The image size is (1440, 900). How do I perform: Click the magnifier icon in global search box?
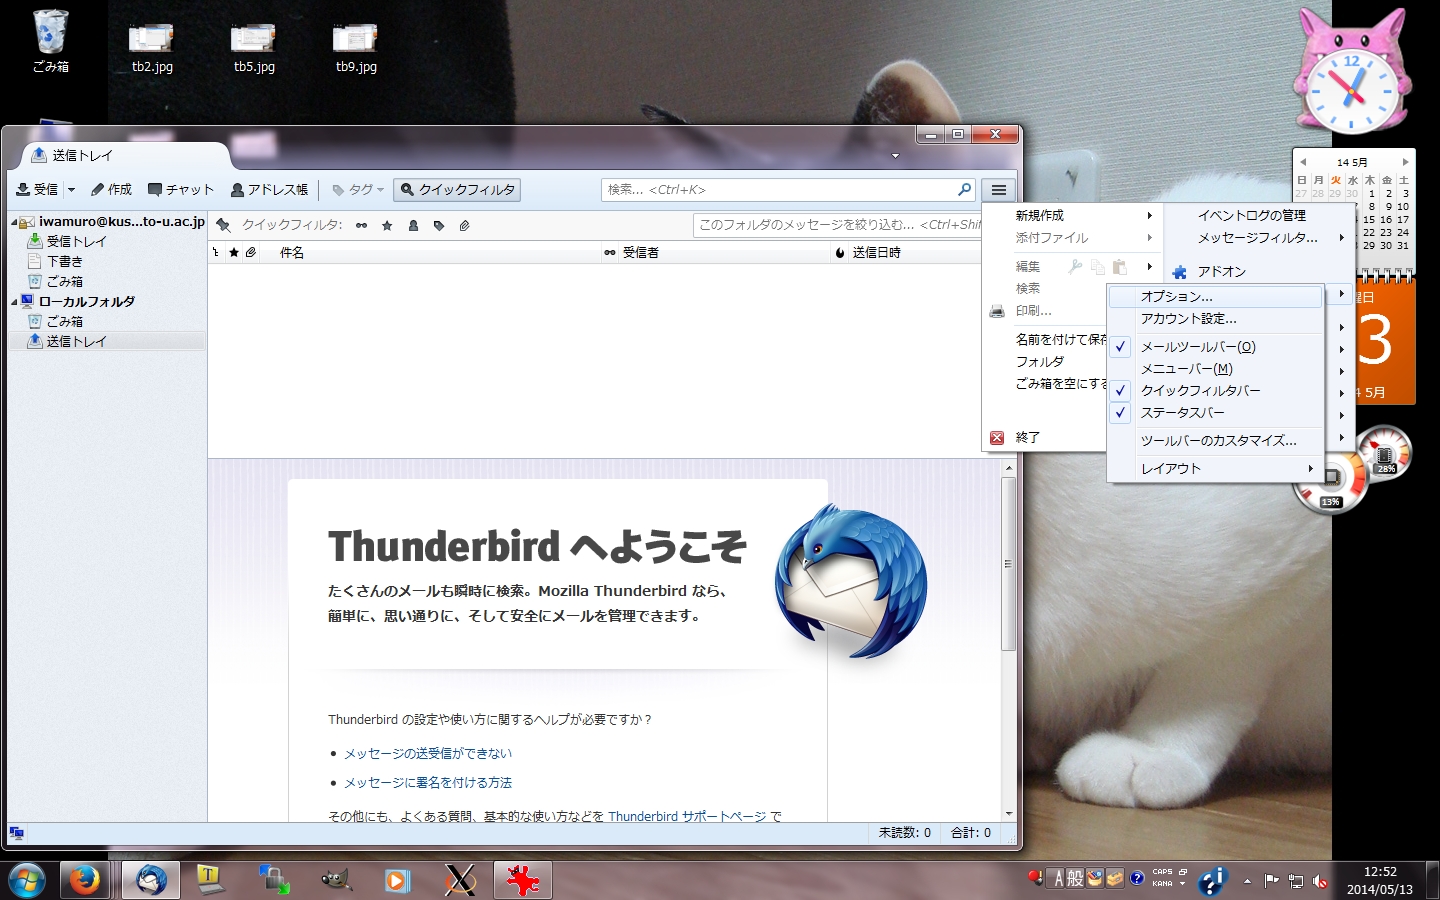(x=964, y=189)
